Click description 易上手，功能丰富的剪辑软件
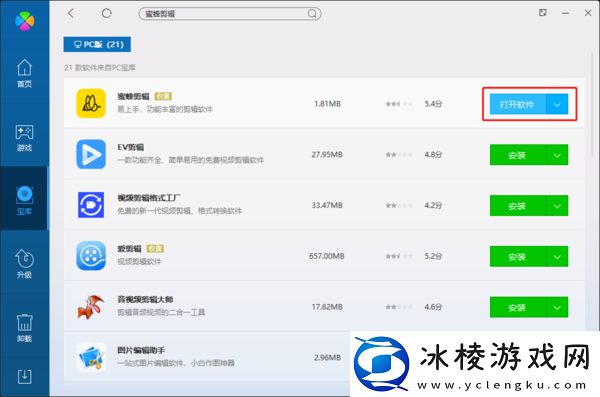This screenshot has height=397, width=600. pyautogui.click(x=165, y=109)
